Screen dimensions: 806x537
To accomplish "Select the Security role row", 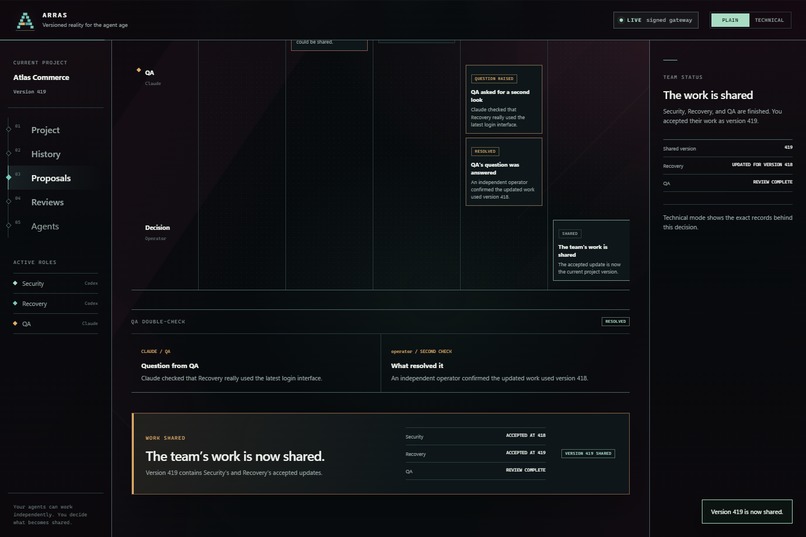I will click(56, 284).
